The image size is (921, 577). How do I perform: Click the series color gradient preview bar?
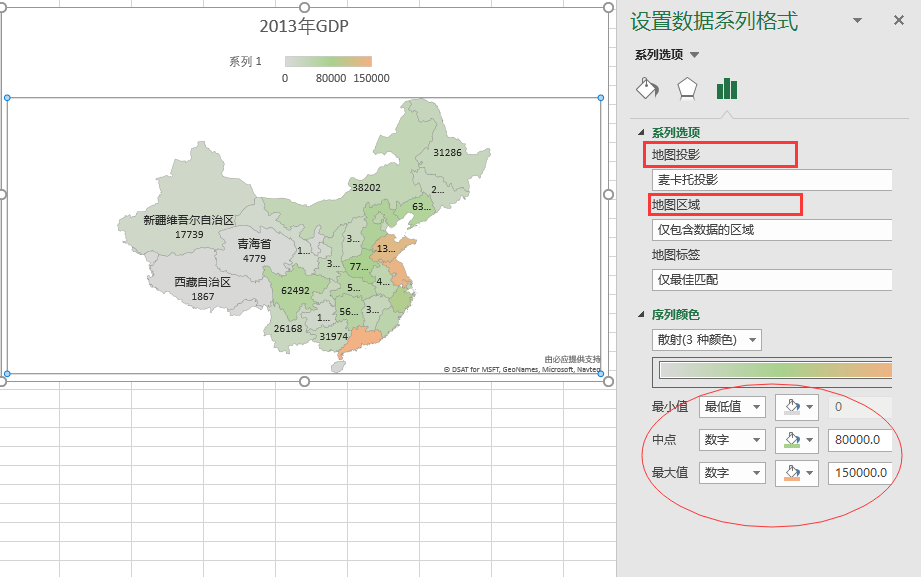click(x=775, y=370)
